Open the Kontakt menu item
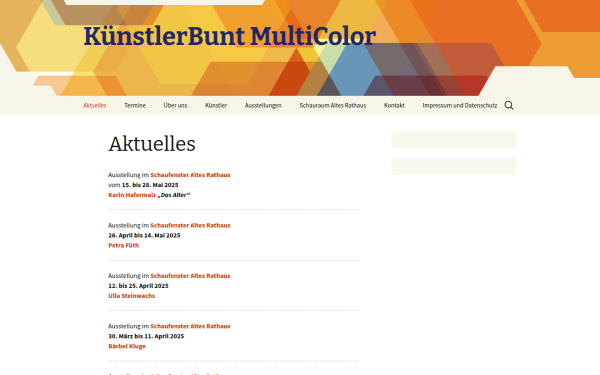Image resolution: width=600 pixels, height=375 pixels. (394, 105)
